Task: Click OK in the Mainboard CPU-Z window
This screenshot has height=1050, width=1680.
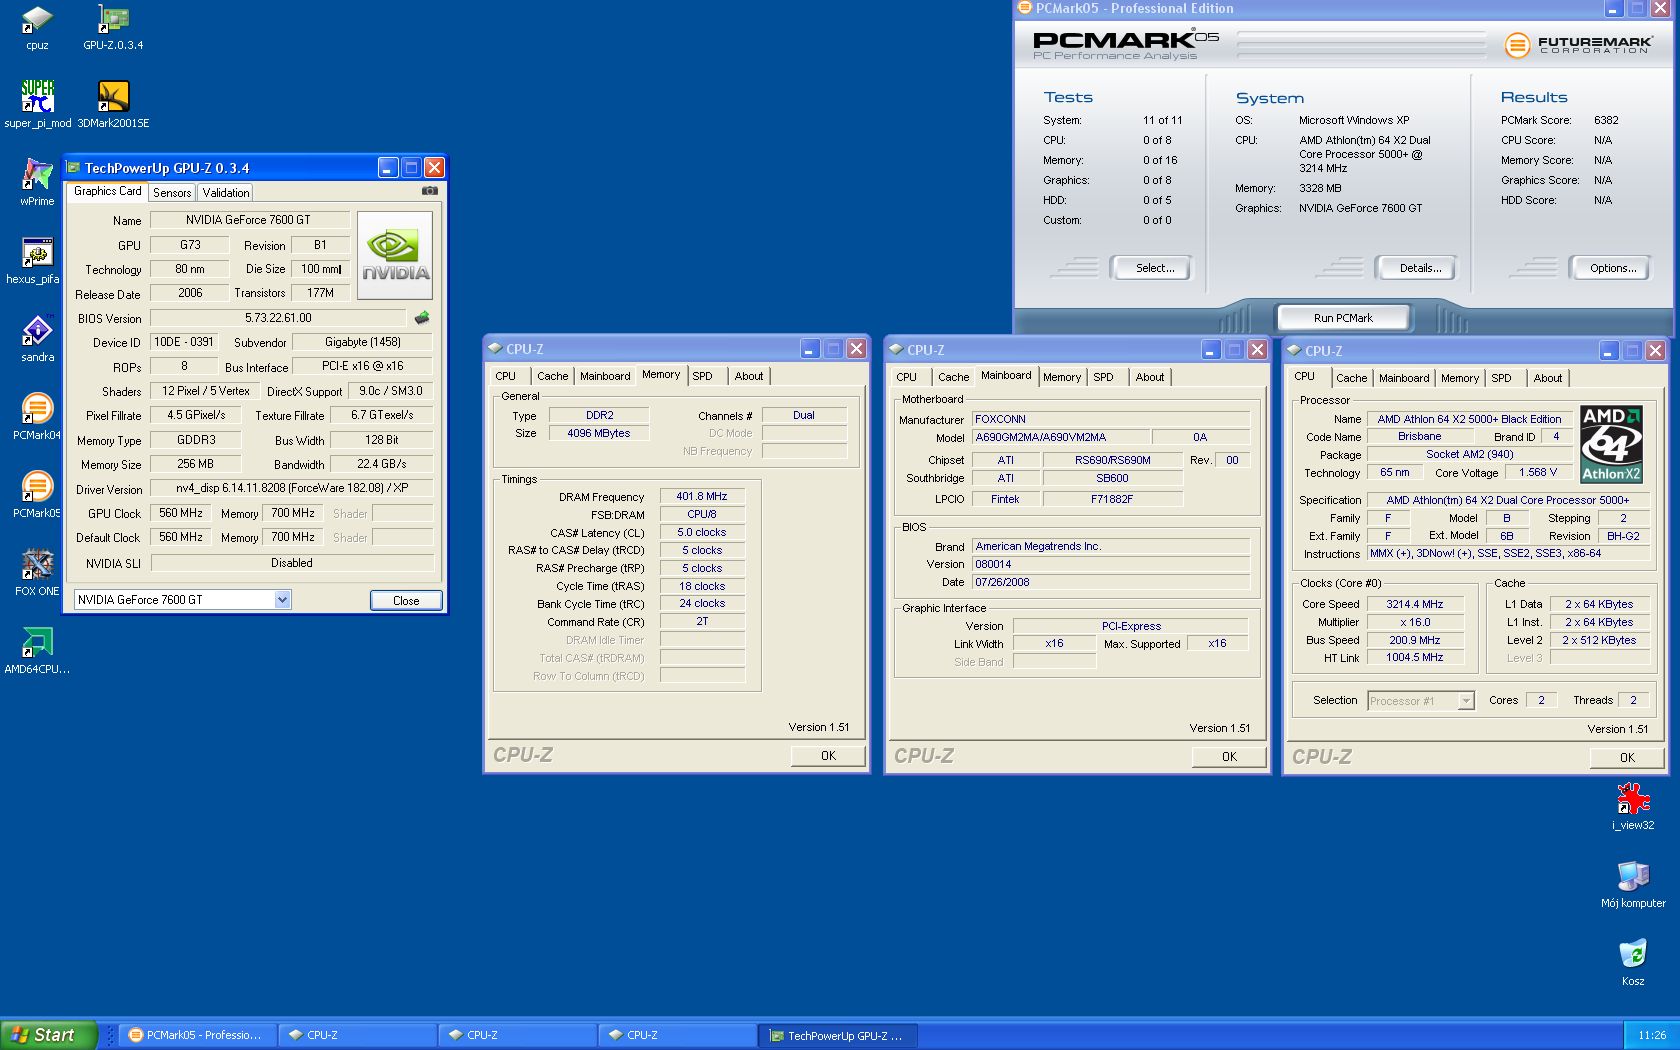Action: [x=1229, y=757]
